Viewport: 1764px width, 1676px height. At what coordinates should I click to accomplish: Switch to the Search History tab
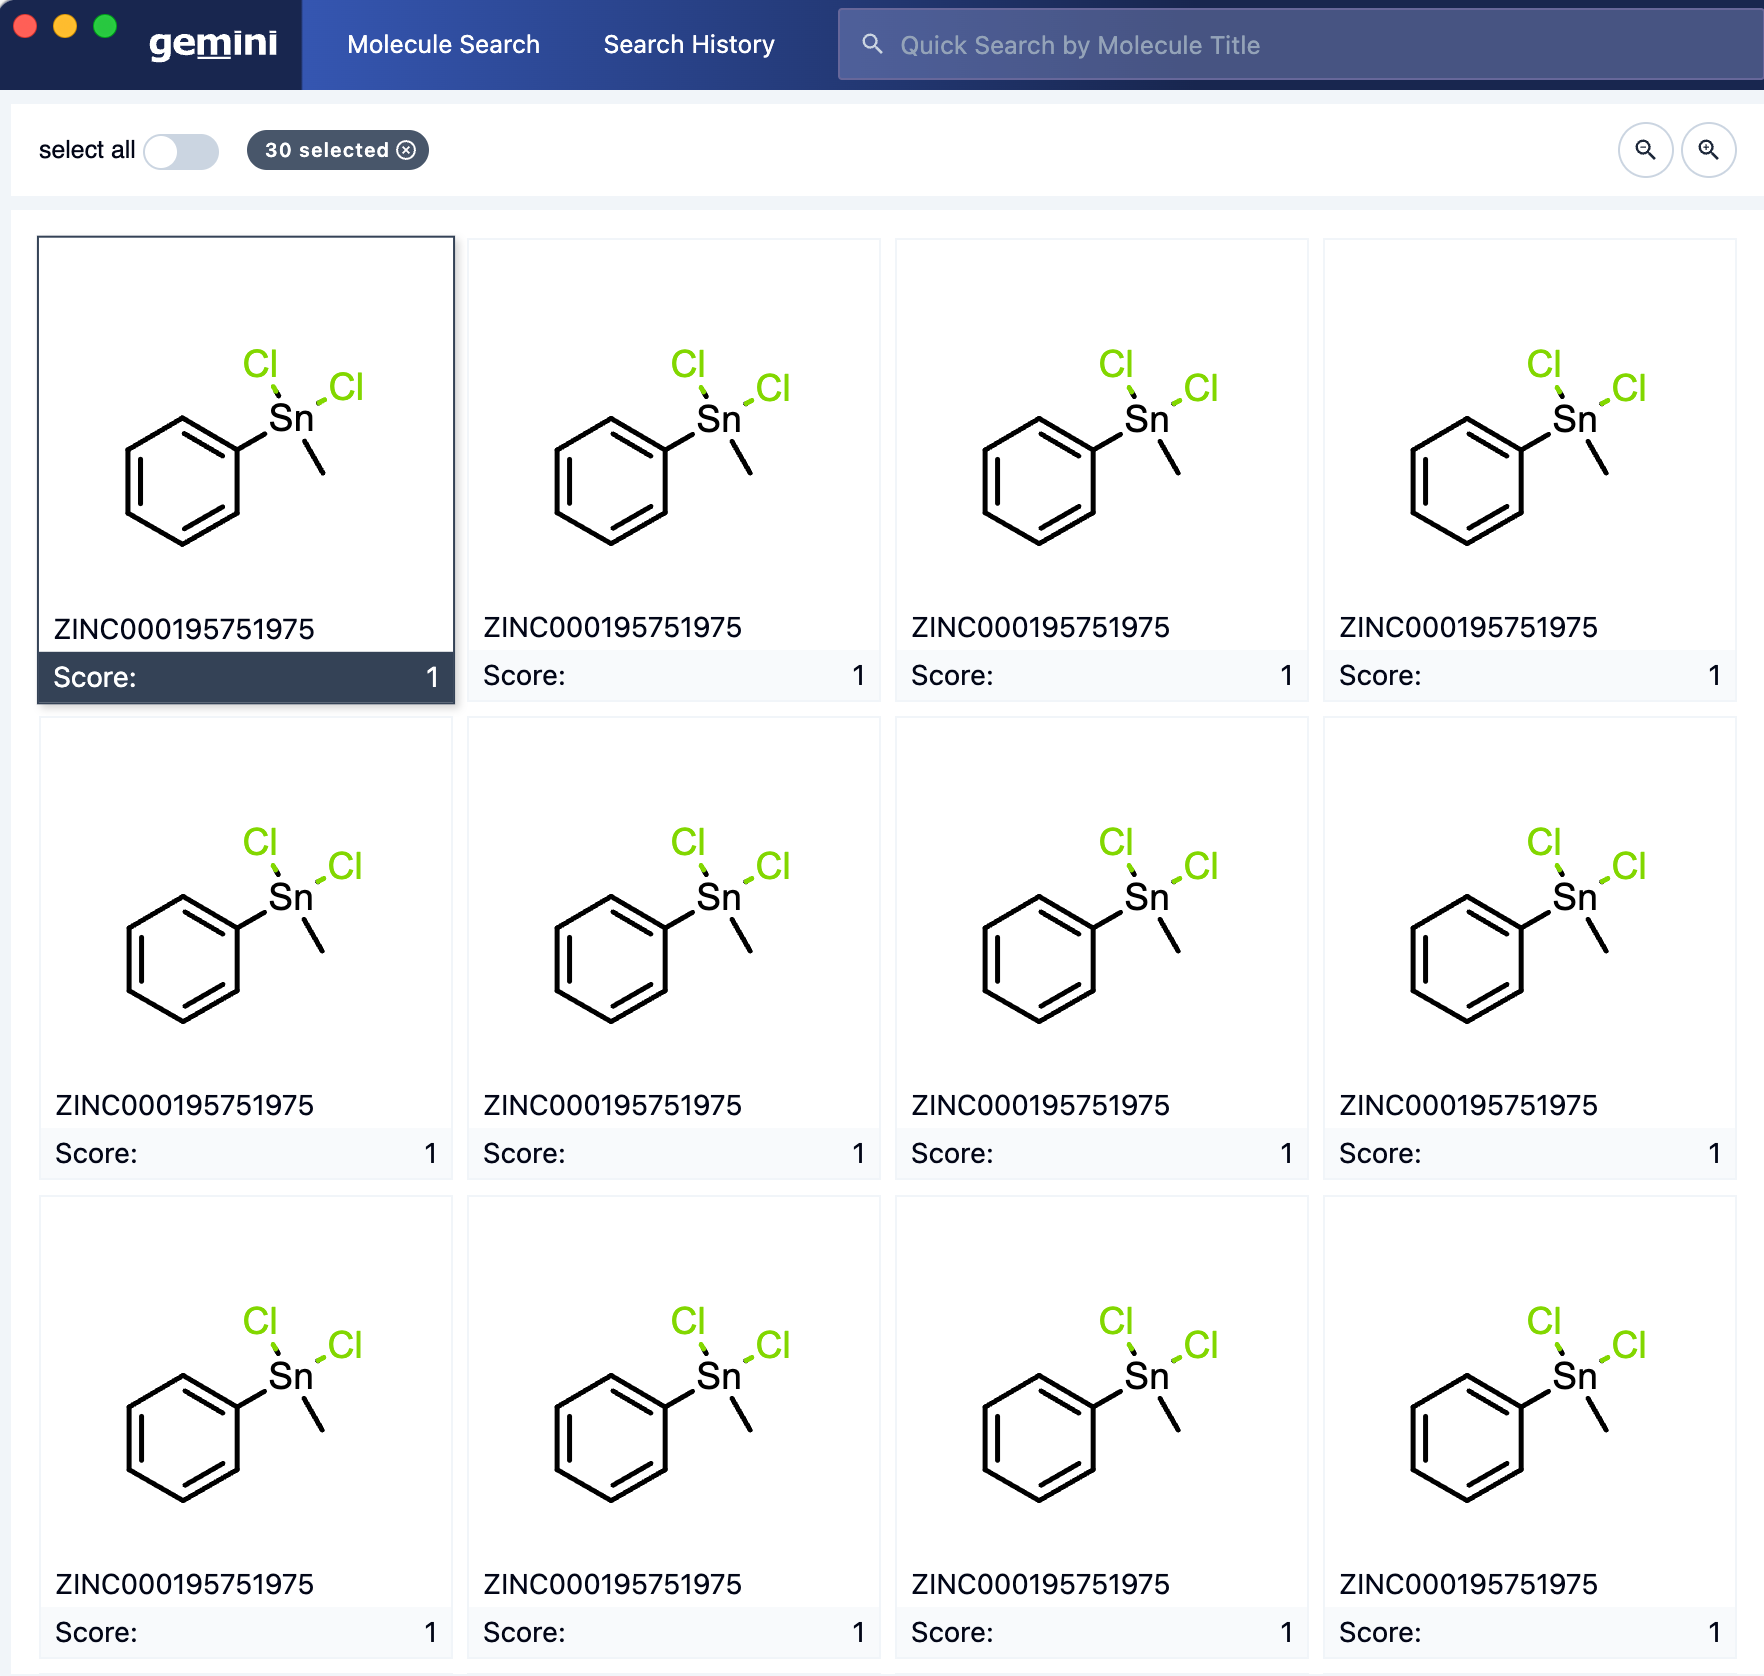click(688, 44)
